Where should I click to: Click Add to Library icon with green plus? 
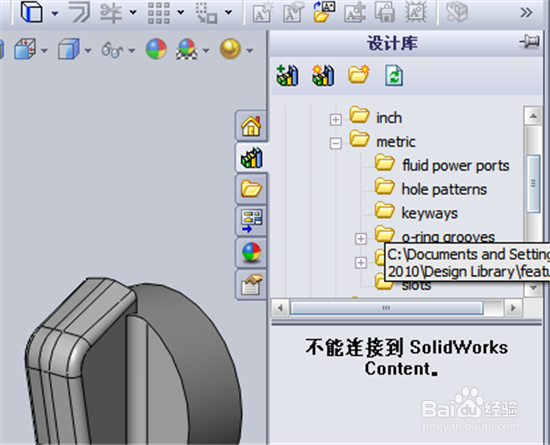(x=287, y=75)
